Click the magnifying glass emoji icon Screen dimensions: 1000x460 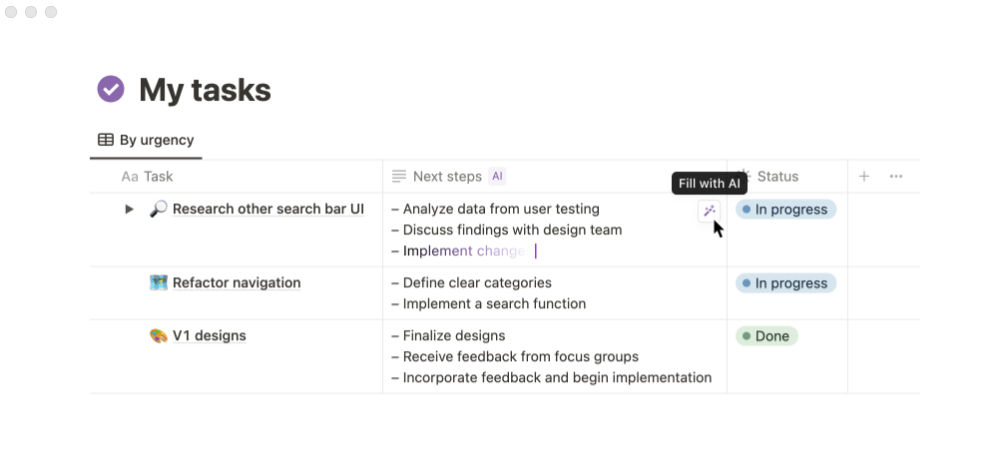(x=158, y=209)
